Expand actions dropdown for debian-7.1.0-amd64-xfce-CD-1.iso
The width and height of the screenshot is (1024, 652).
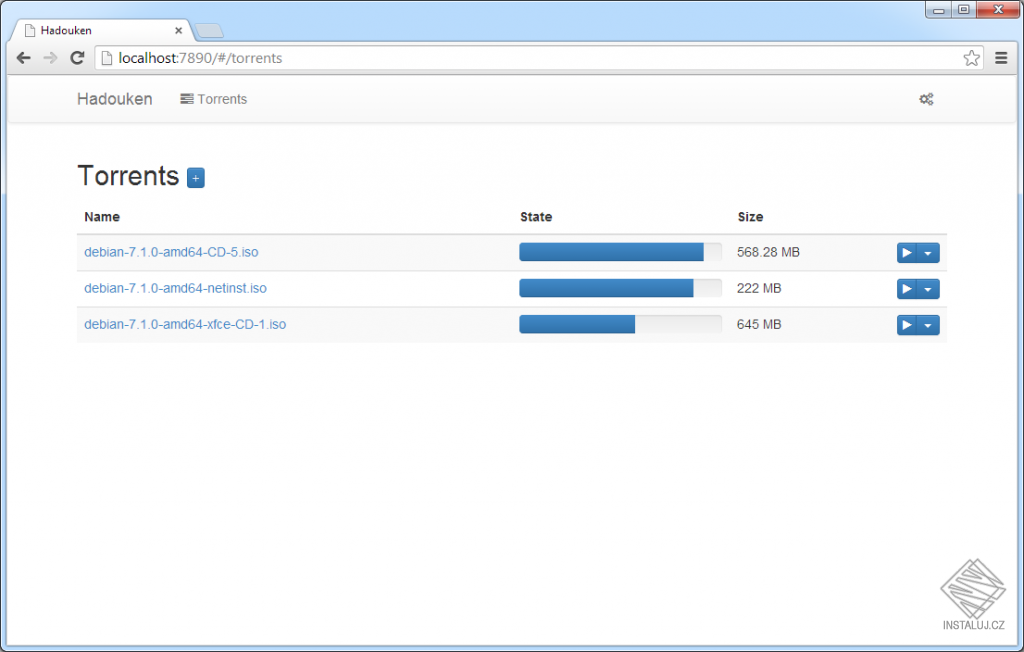(928, 325)
